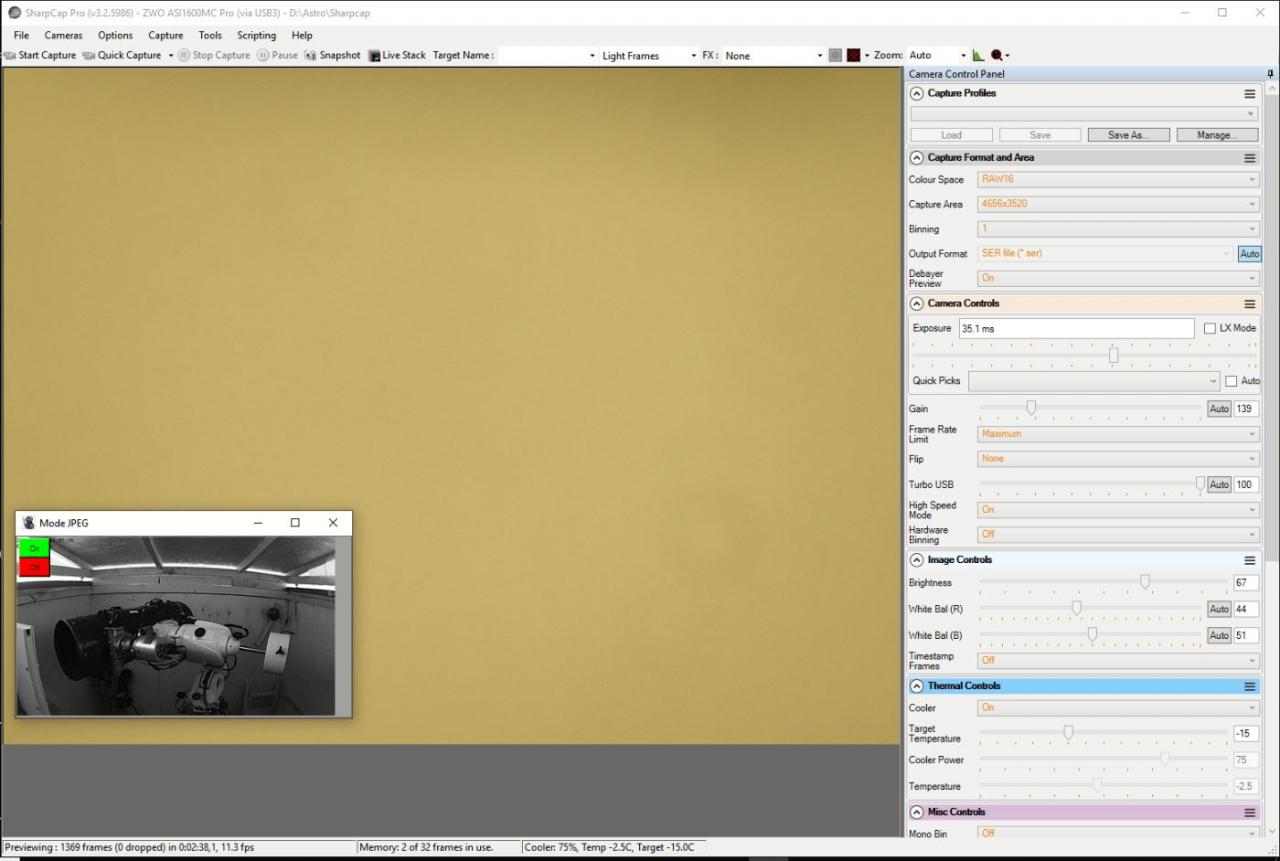Open the Options menu
This screenshot has width=1280, height=861.
[115, 35]
